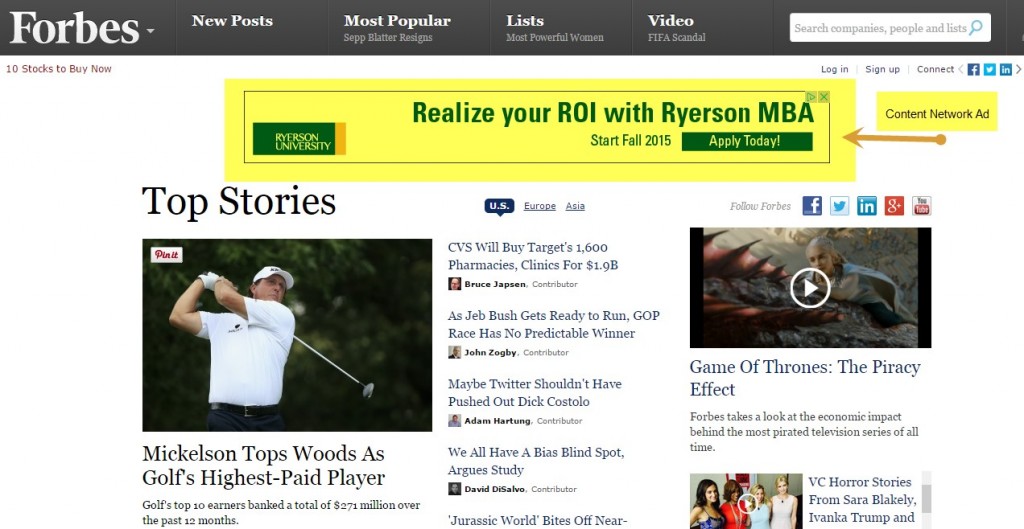The height and width of the screenshot is (529, 1024).
Task: Open the Mickelson golf photo
Action: tap(287, 335)
